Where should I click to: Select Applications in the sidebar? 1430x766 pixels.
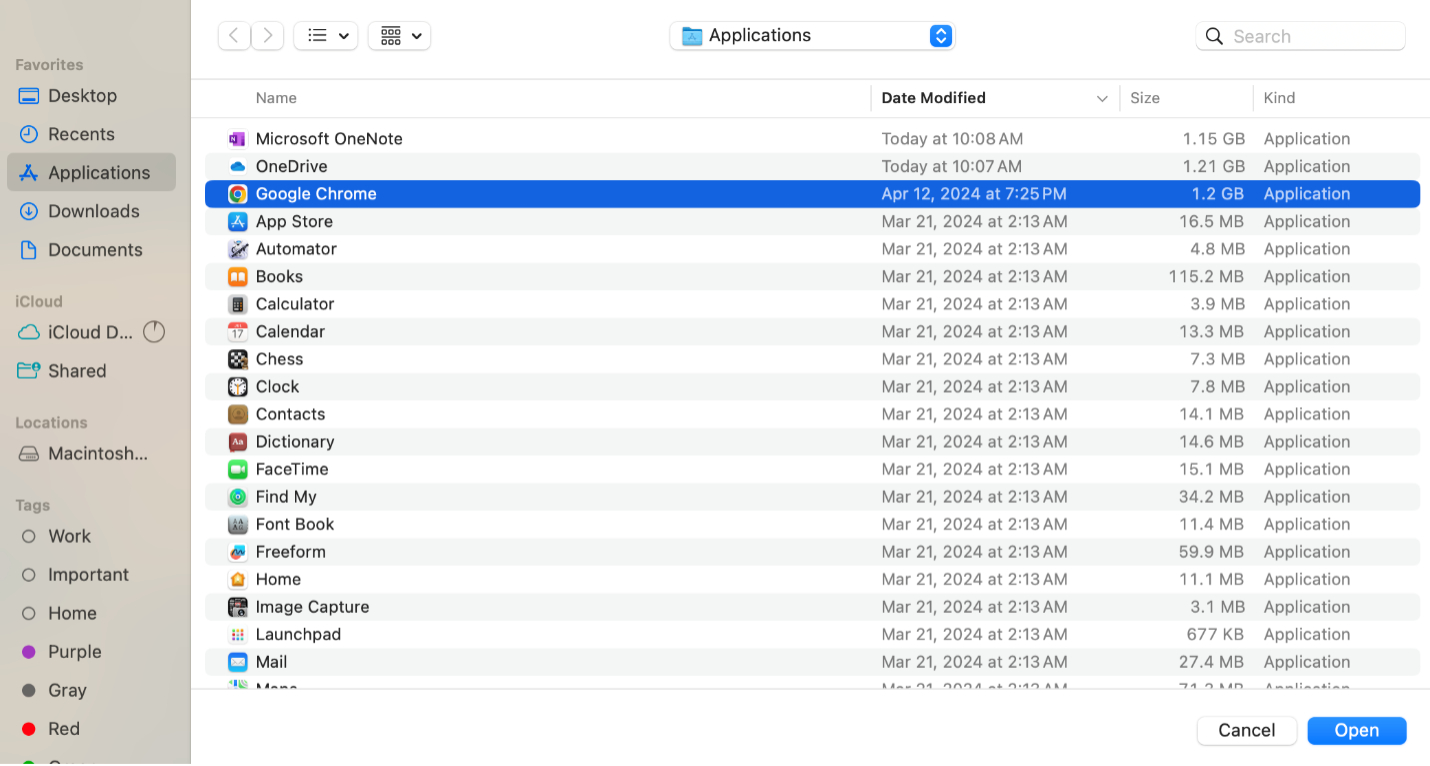(x=91, y=173)
